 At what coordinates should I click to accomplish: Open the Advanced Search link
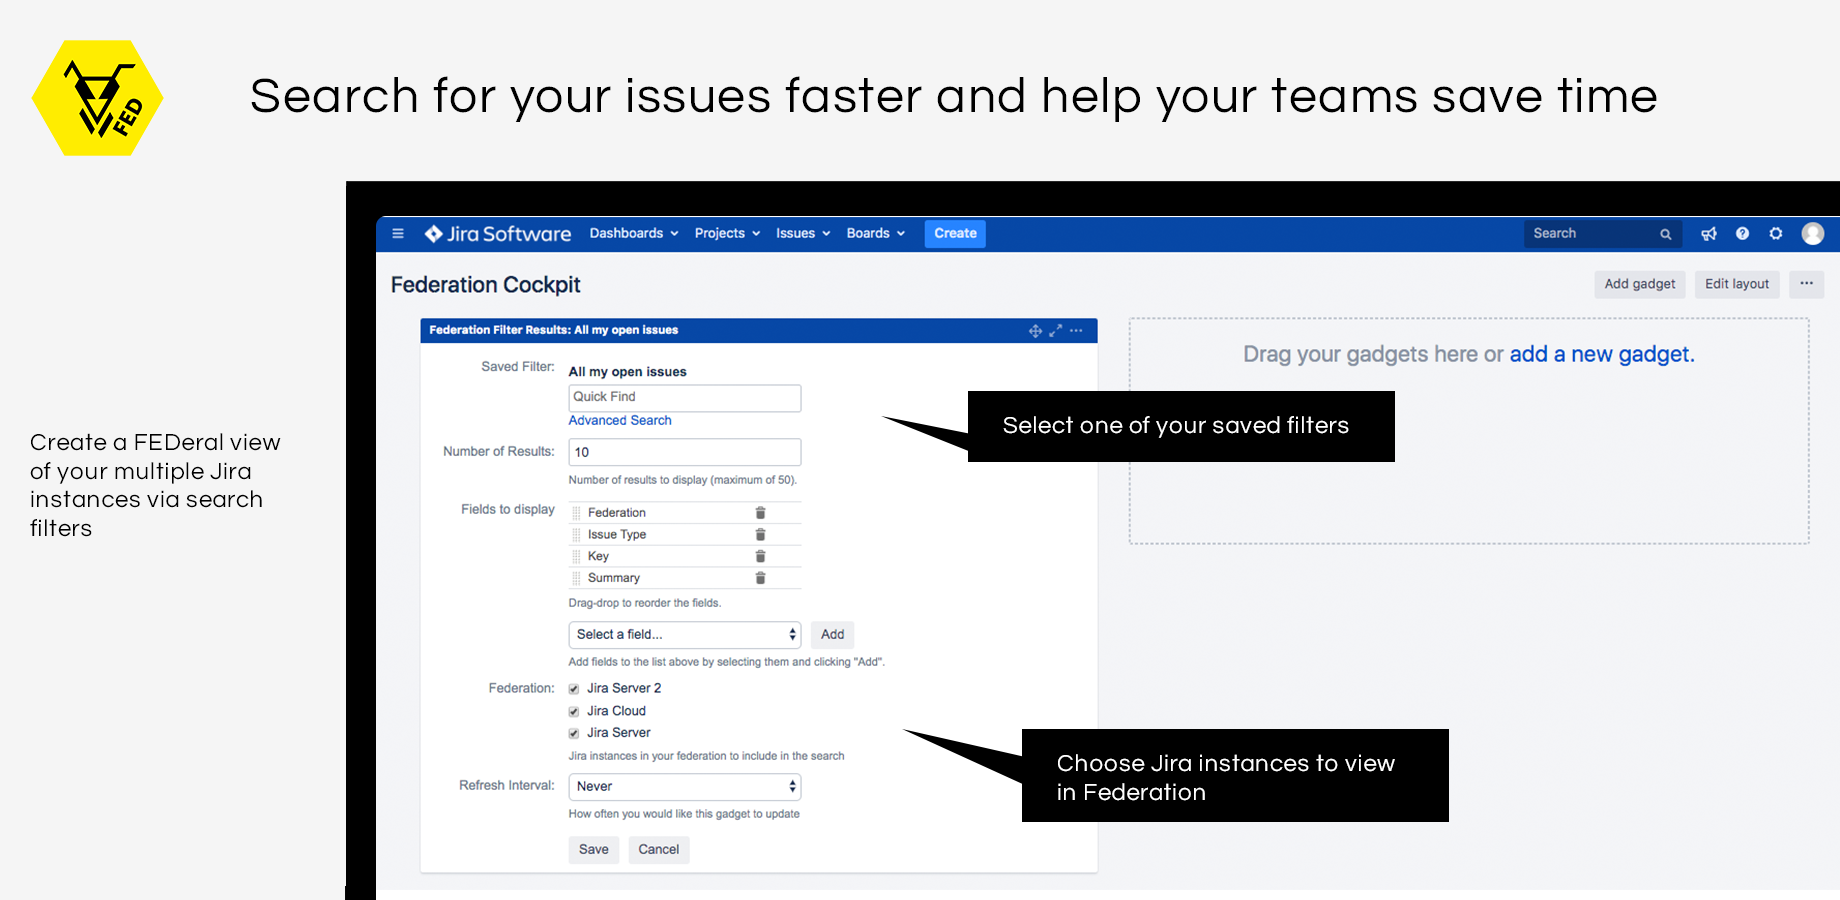(x=620, y=421)
